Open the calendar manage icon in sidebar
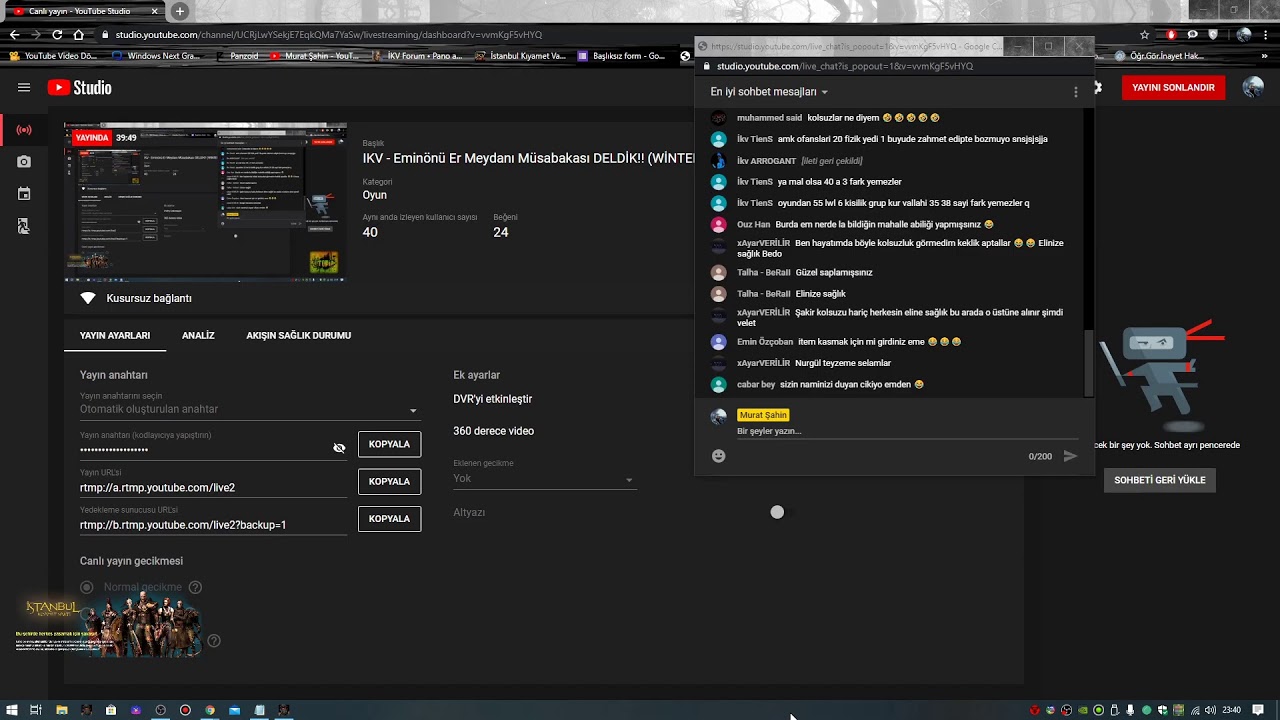This screenshot has height=720, width=1280. click(24, 194)
